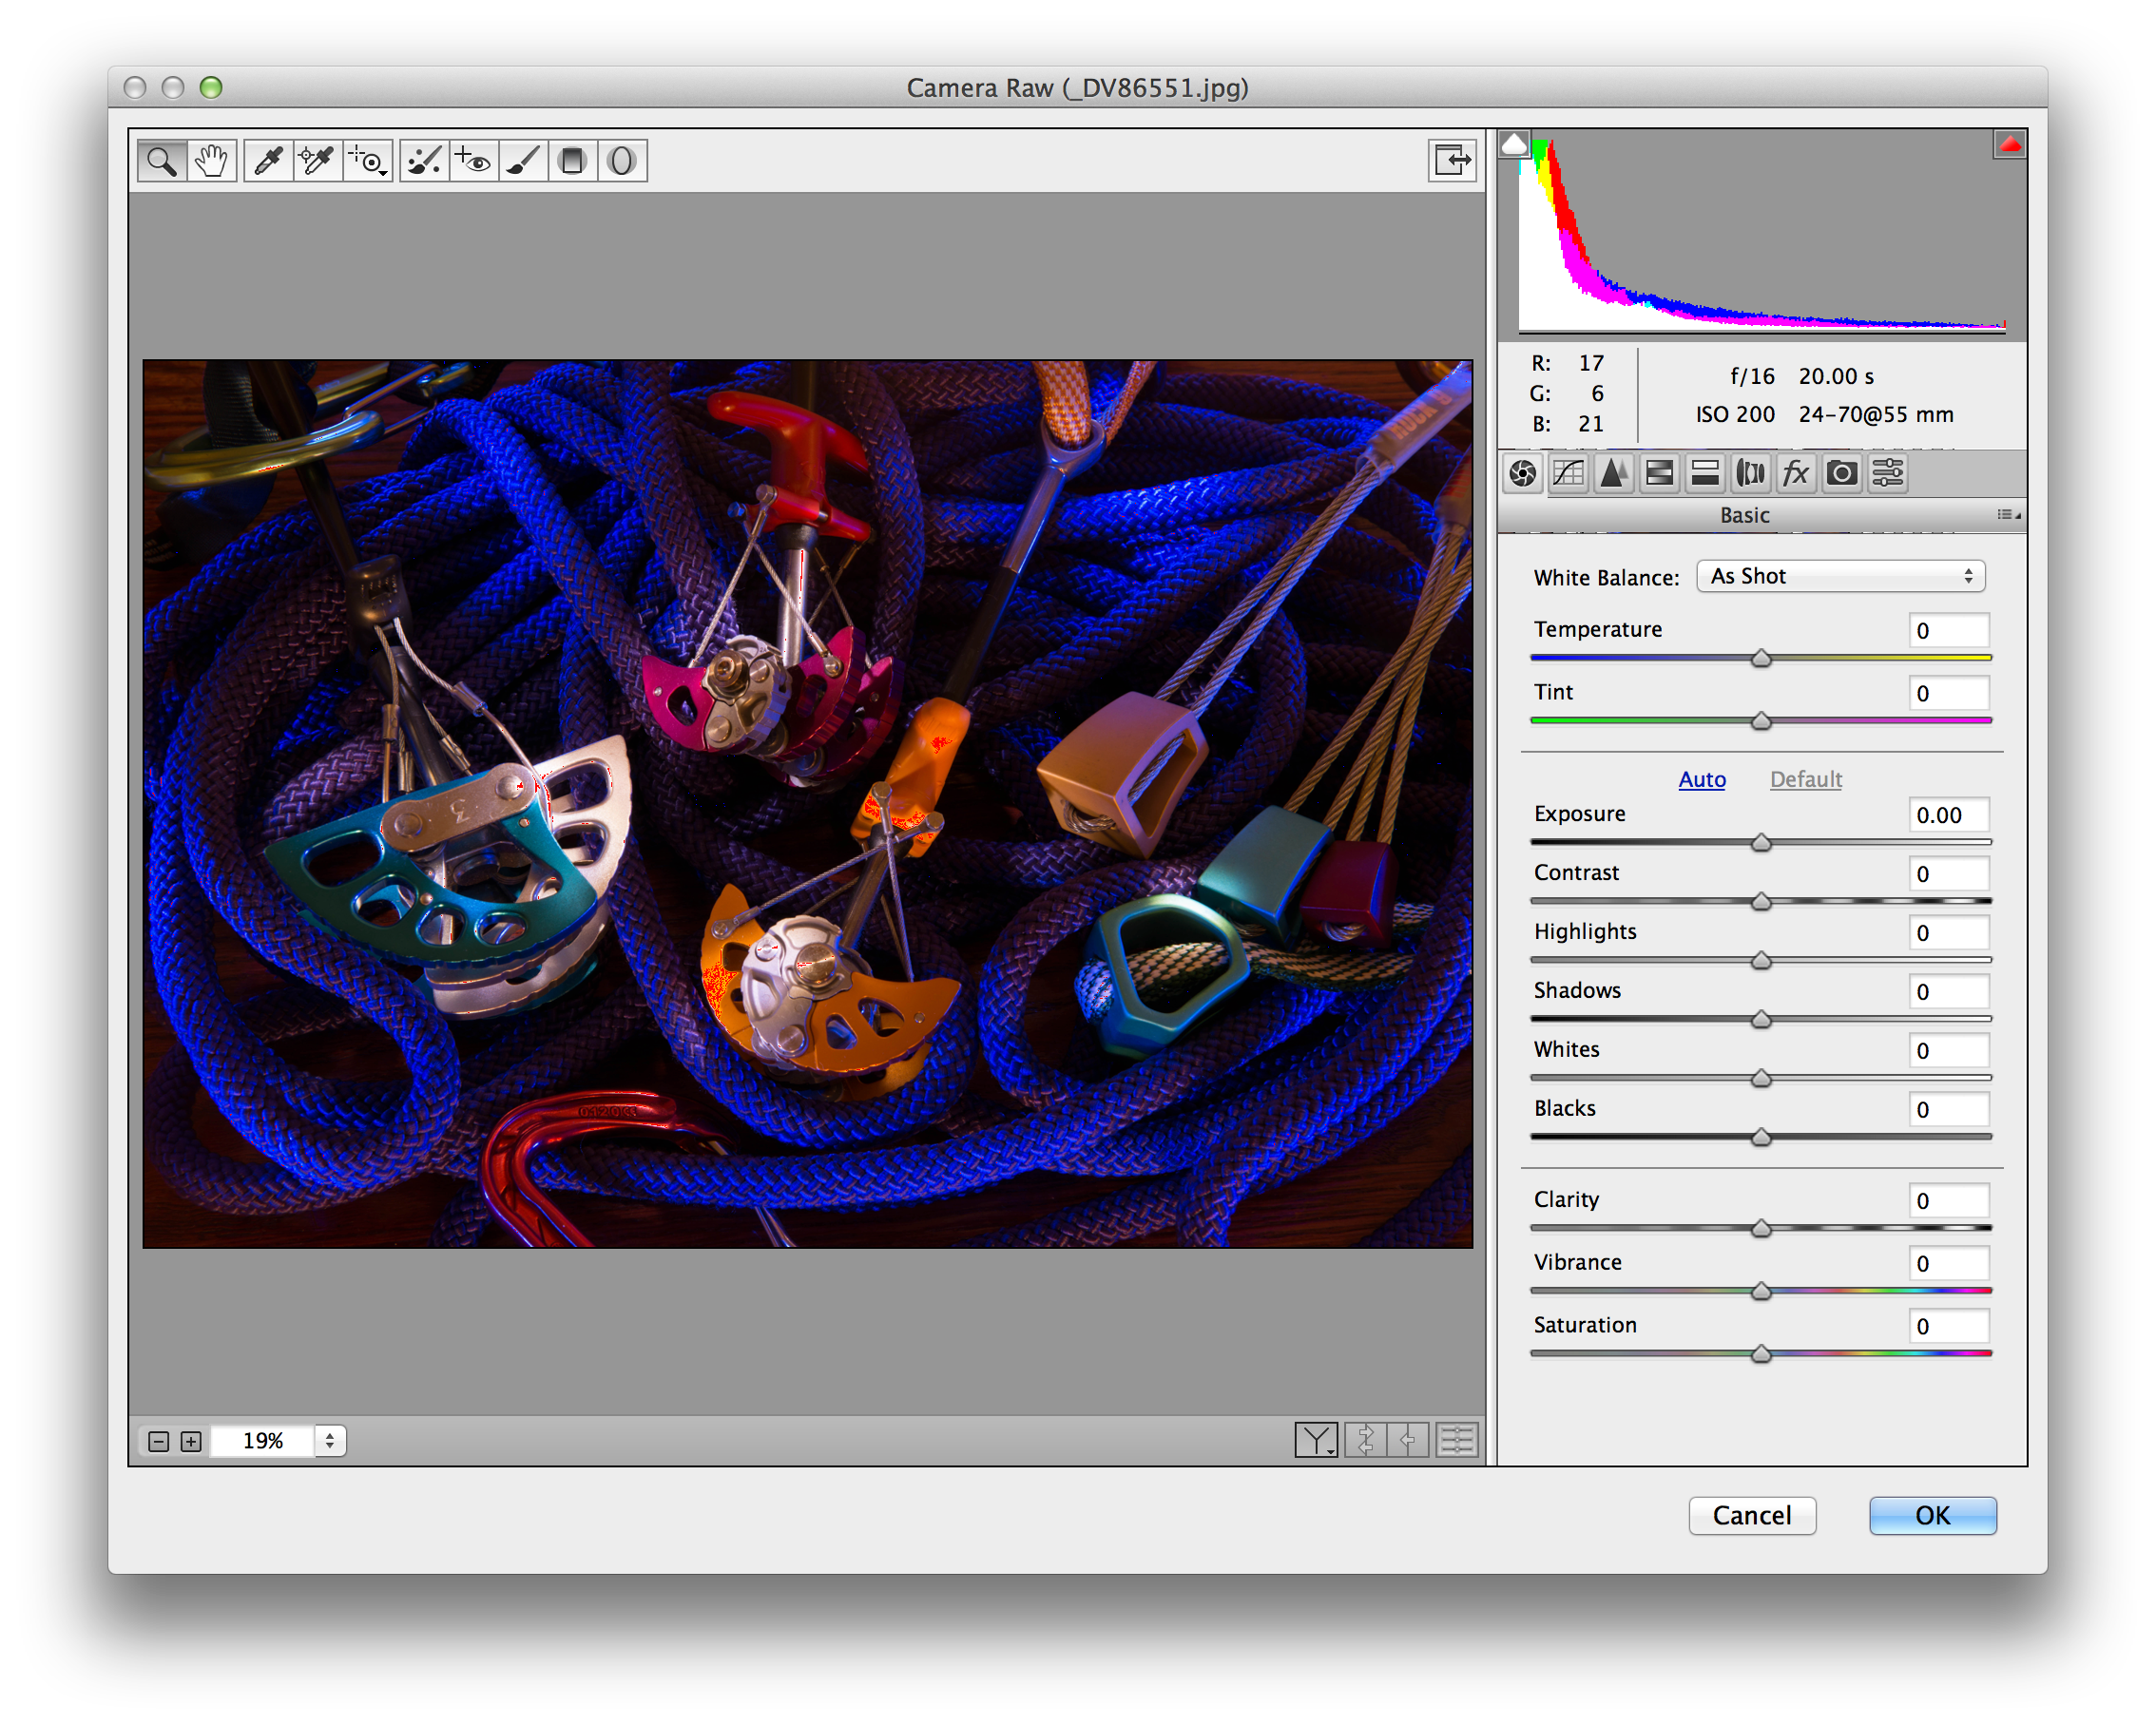Open the Lens Corrections tab
Screen dimensions: 2156x1724
[1750, 473]
